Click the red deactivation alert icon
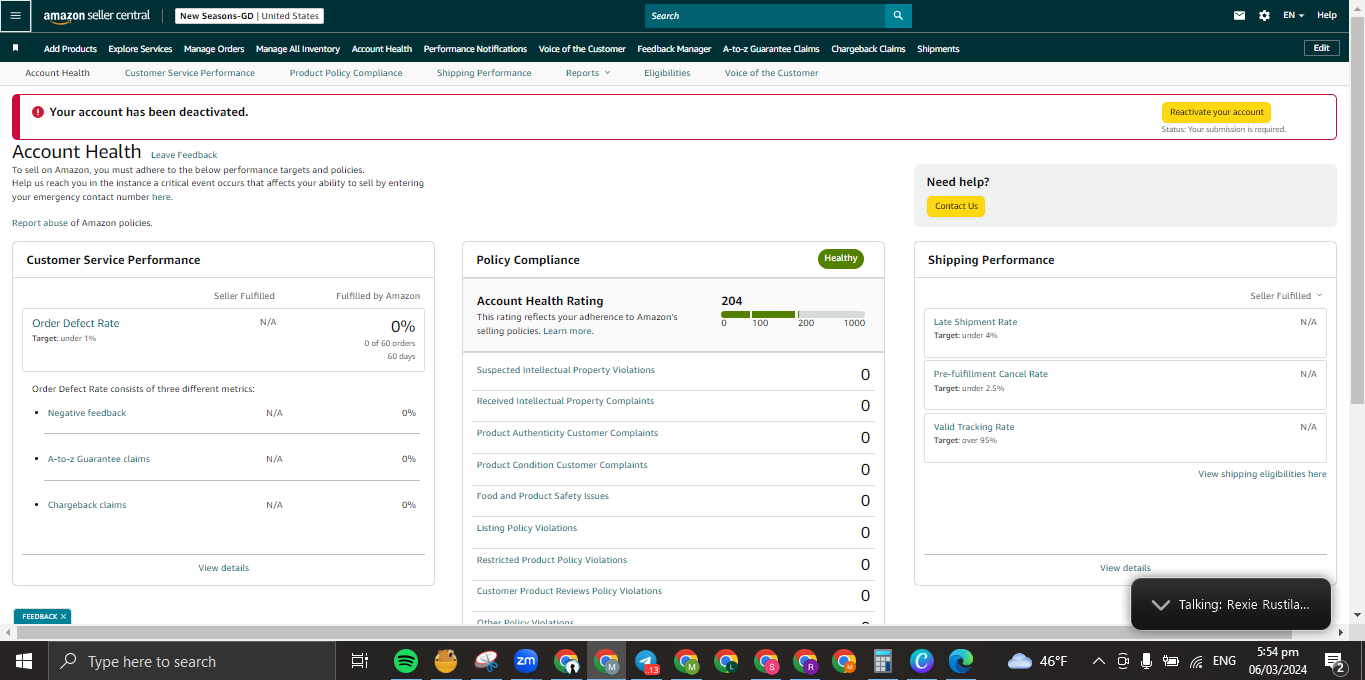 [x=38, y=112]
